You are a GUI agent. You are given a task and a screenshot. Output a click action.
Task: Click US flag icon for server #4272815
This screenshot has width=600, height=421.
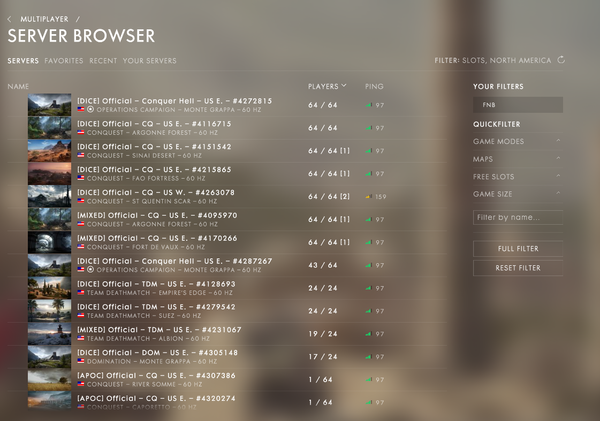point(81,109)
